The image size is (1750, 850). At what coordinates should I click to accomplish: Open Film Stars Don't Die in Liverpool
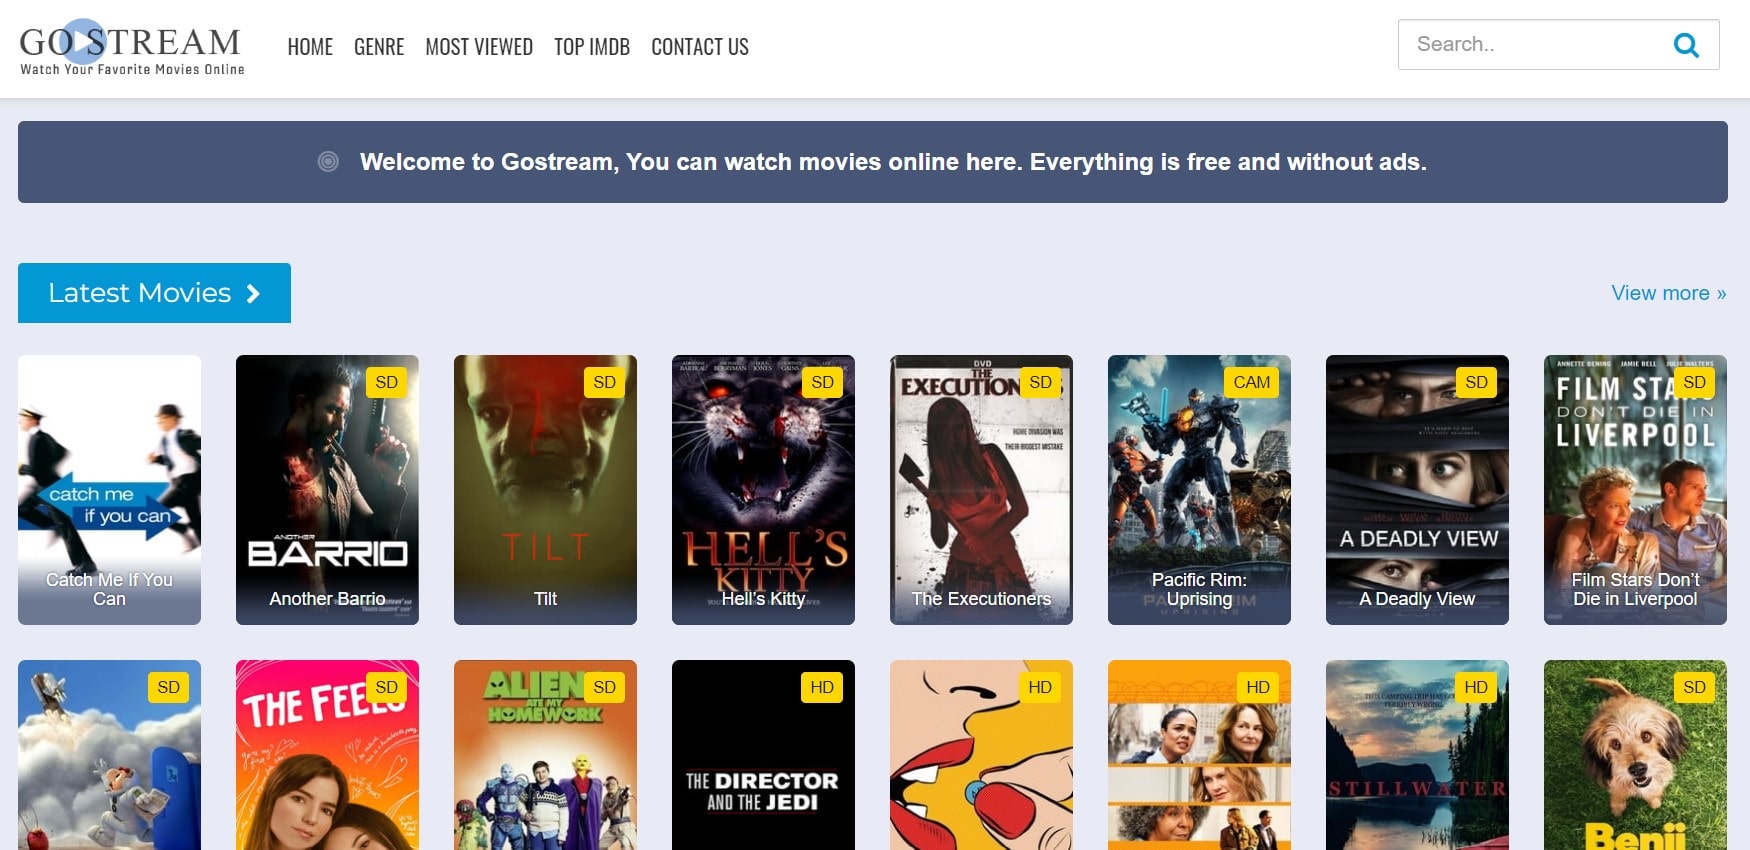point(1635,490)
